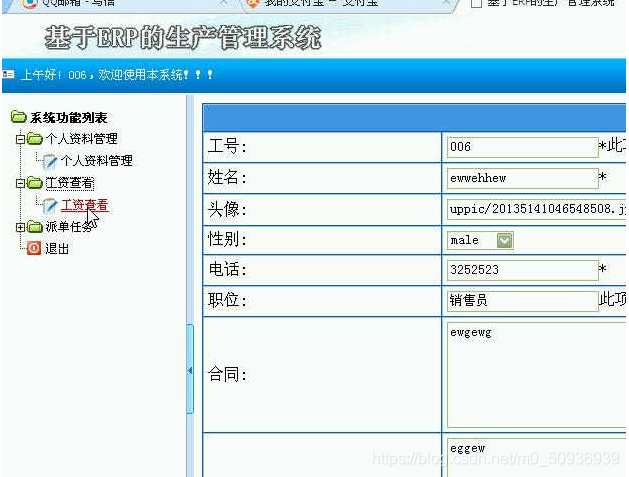This screenshot has width=629, height=477.
Task: Switch to the 我的支付宝 browser tab
Action: point(349,4)
